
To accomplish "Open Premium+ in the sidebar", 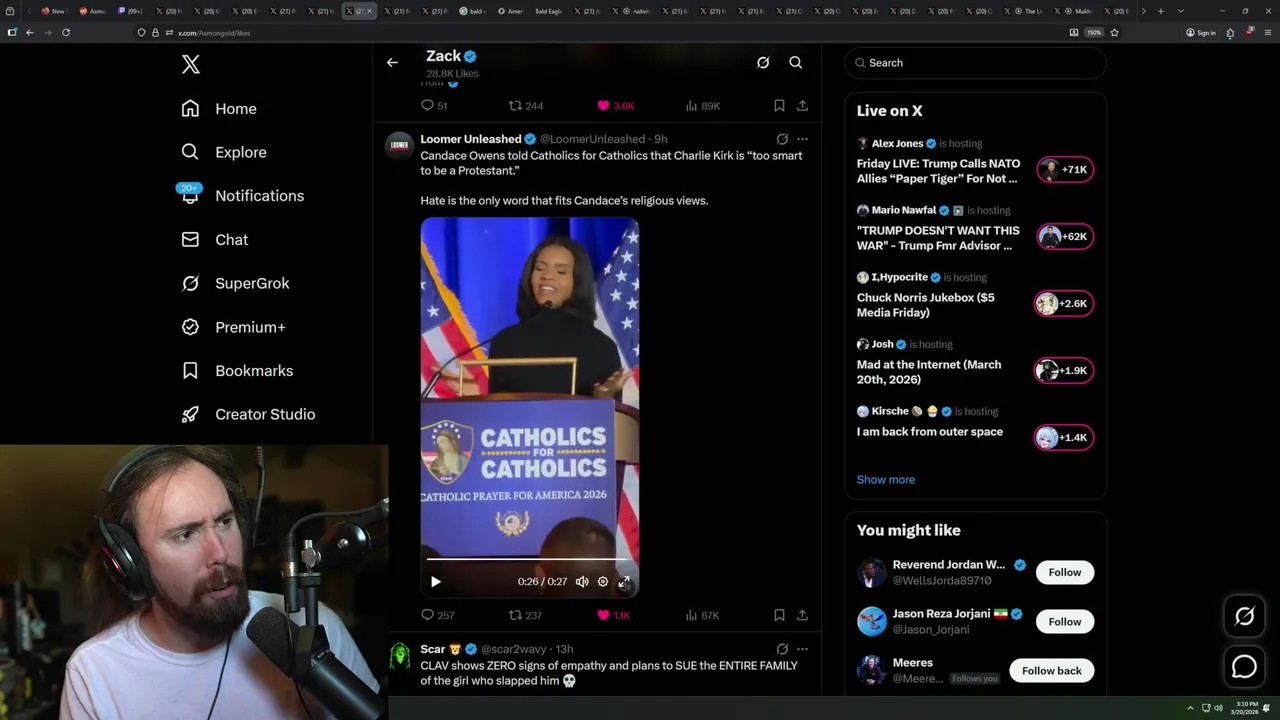I will click(233, 327).
